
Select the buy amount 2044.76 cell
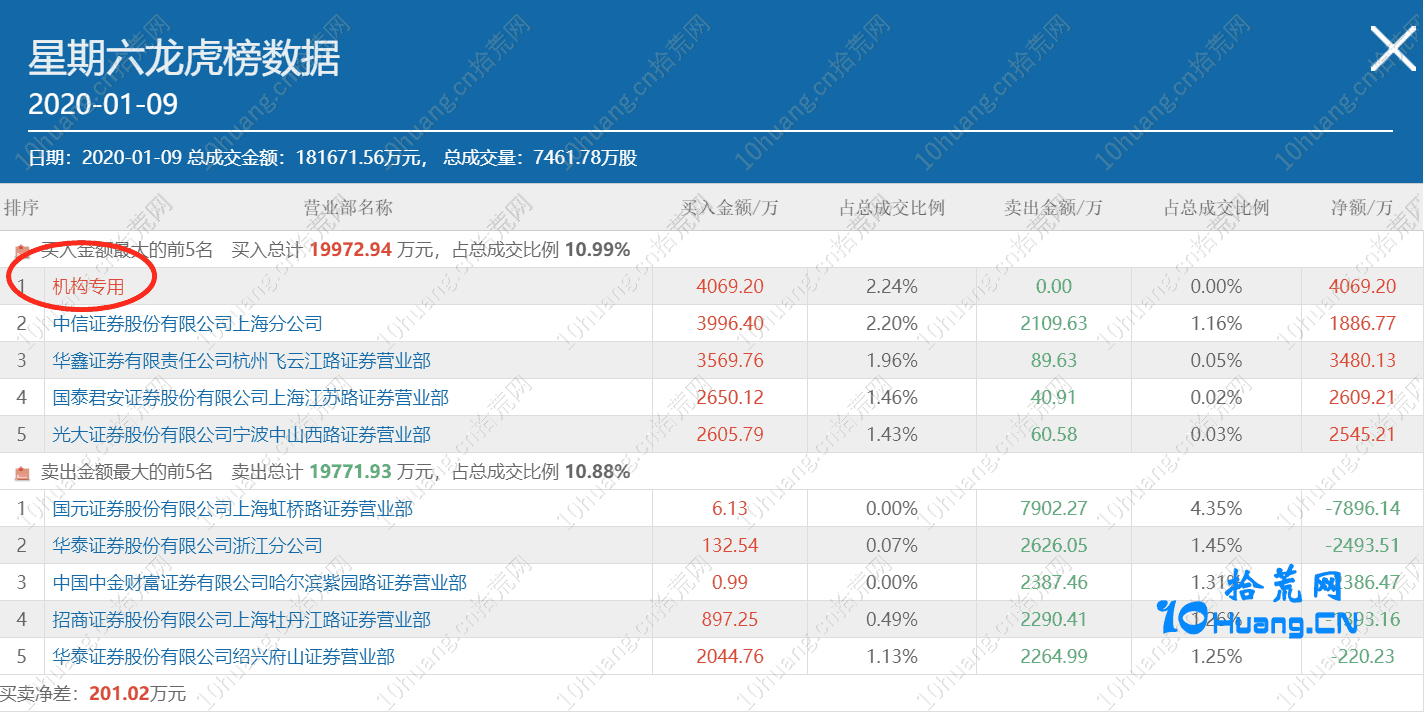730,657
